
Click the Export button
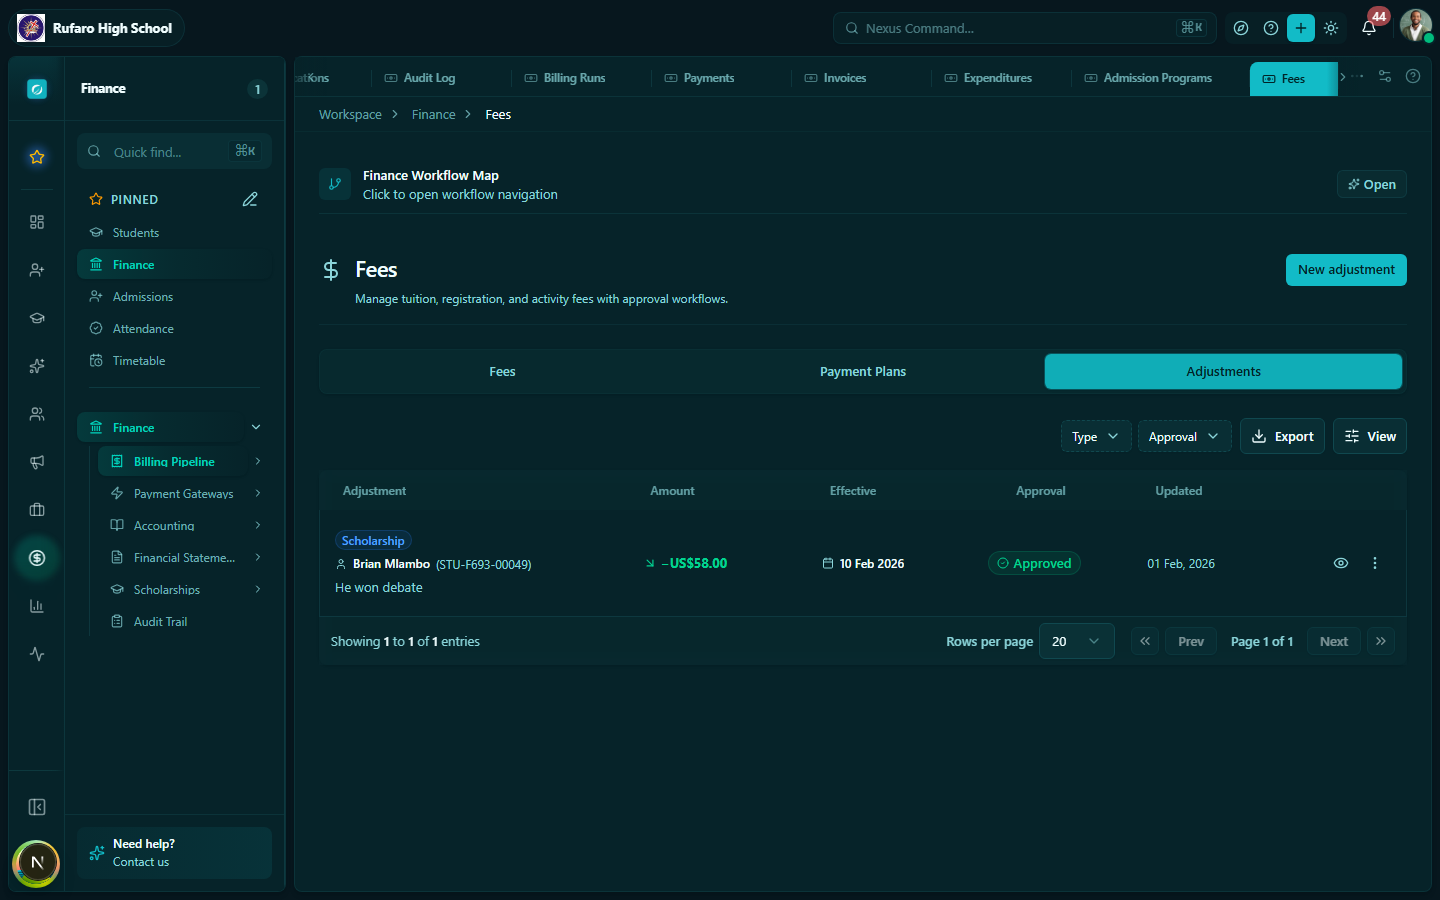pos(1283,436)
